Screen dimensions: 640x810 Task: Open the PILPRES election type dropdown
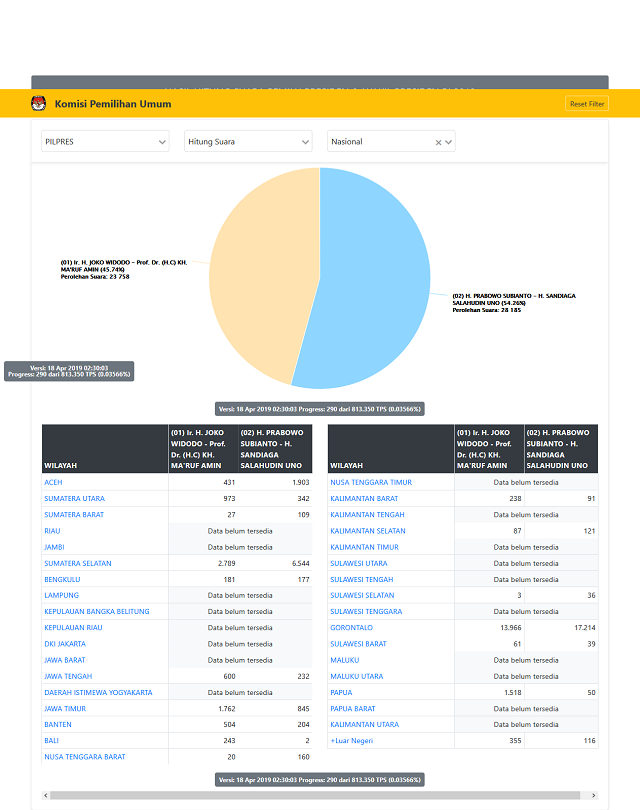[x=105, y=142]
